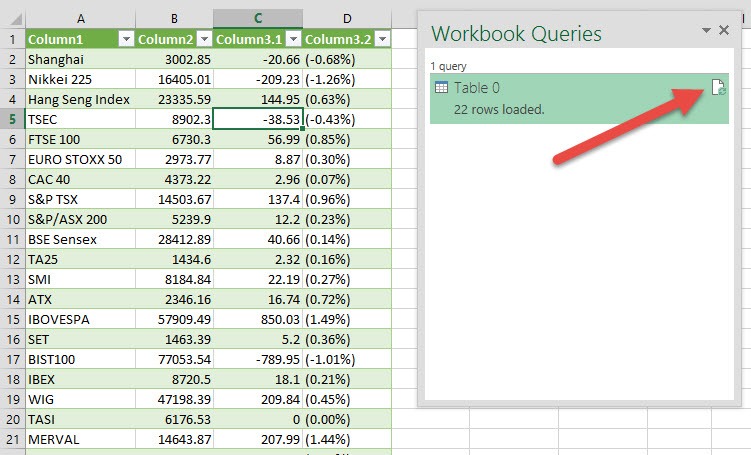Image resolution: width=751 pixels, height=455 pixels.
Task: Select the WIG cell
Action: tap(80, 399)
